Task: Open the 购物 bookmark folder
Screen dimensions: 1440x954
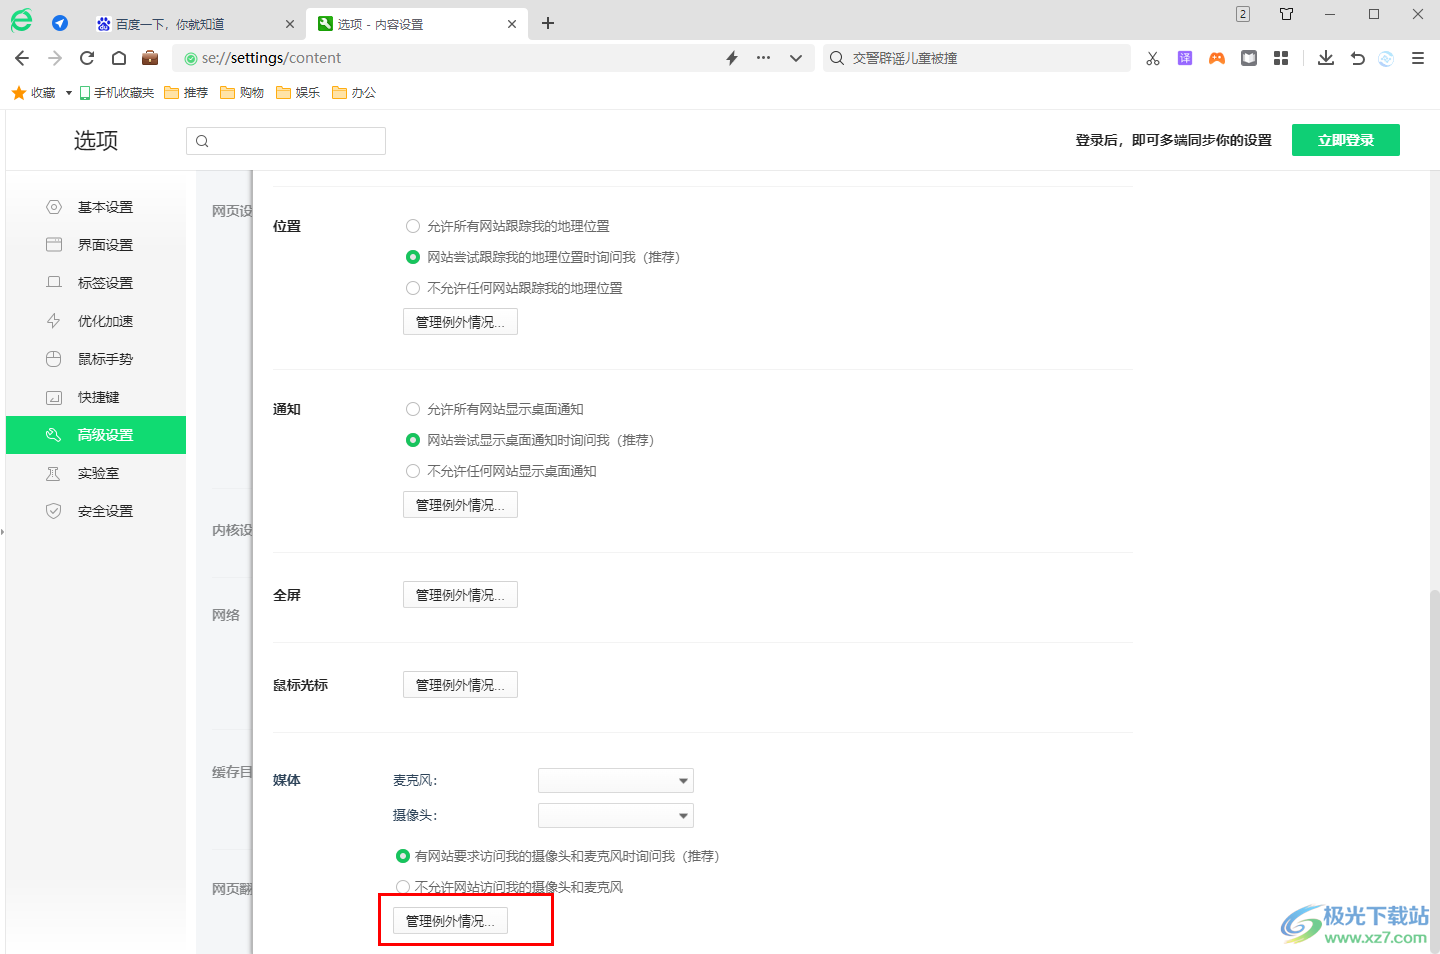Action: click(x=242, y=92)
